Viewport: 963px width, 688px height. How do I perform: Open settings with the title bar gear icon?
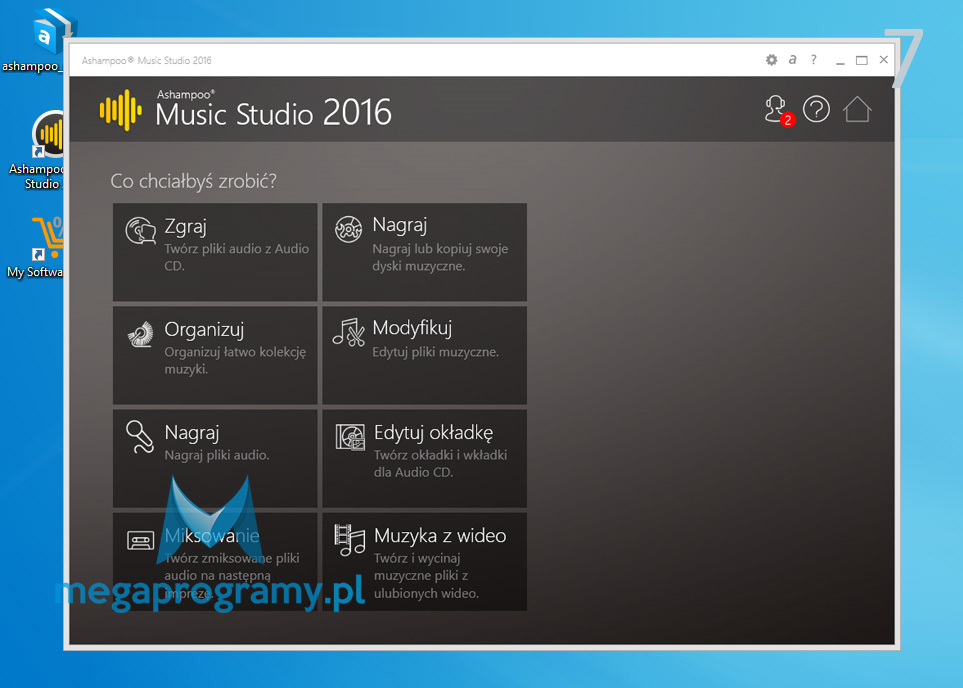click(771, 60)
